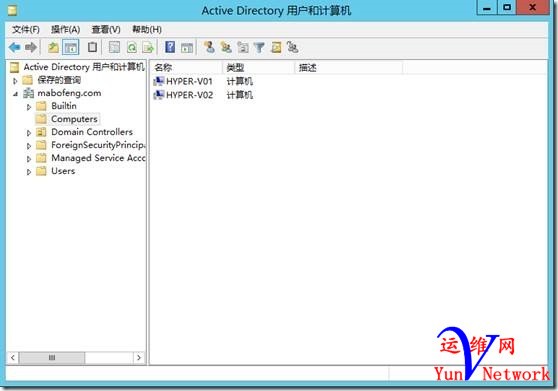Open the 文件(F) menu

(26, 30)
